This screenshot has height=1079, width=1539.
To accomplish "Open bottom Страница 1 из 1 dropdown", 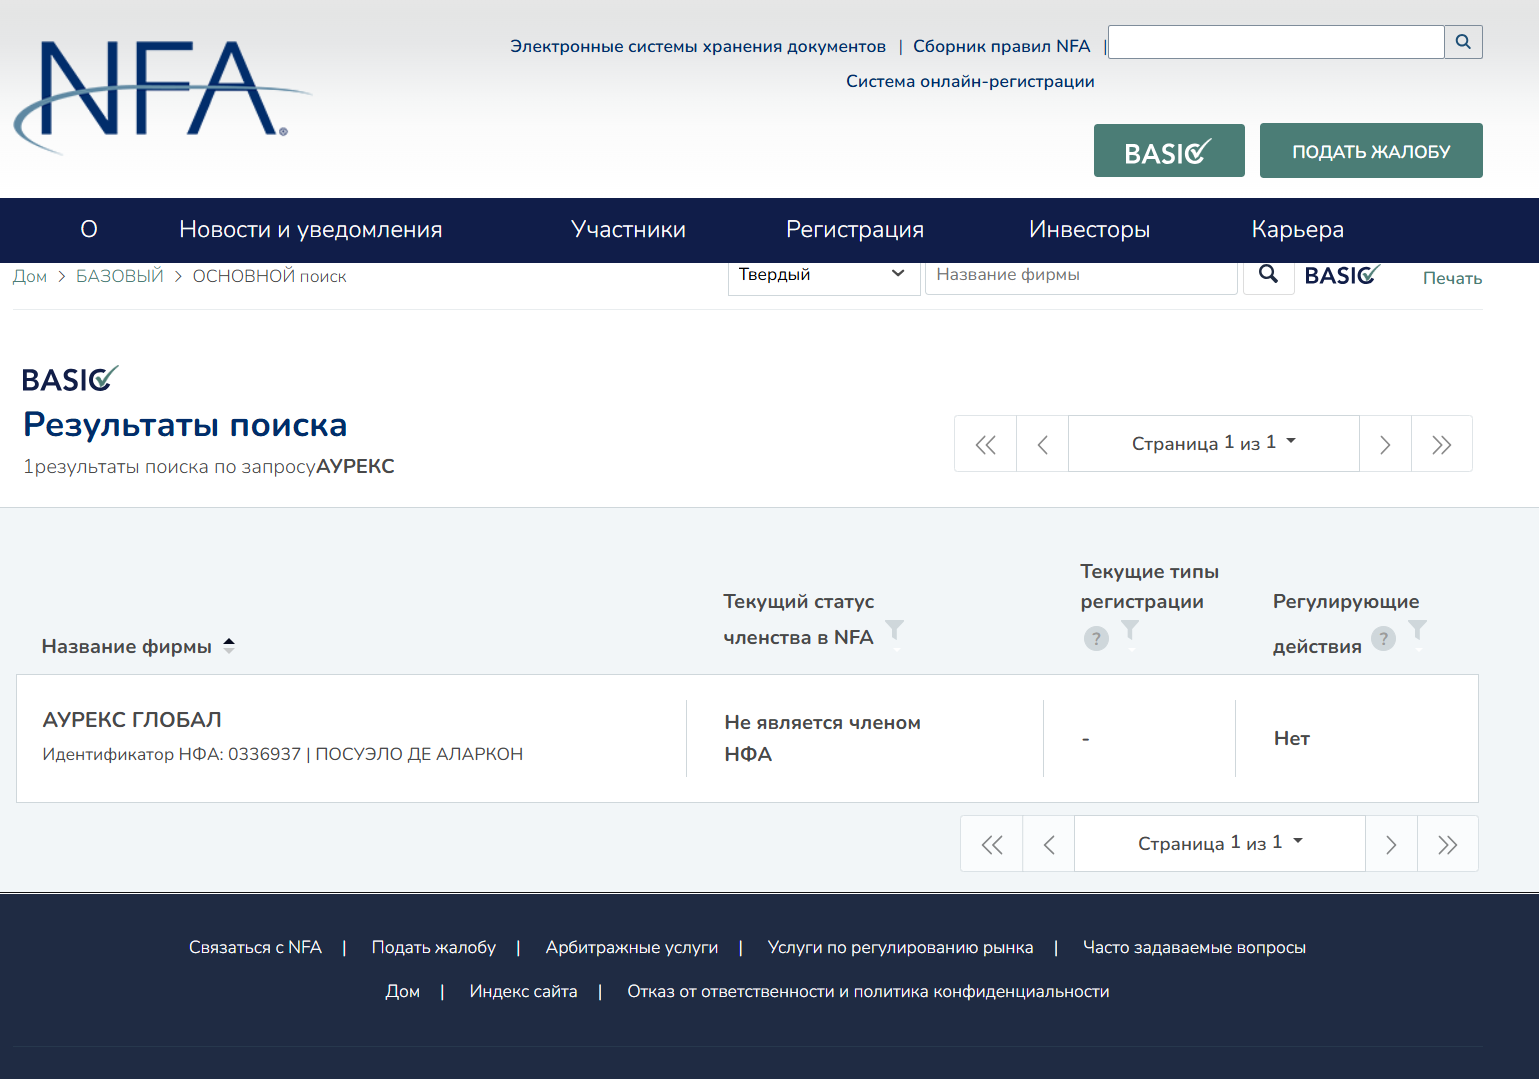I will point(1220,843).
